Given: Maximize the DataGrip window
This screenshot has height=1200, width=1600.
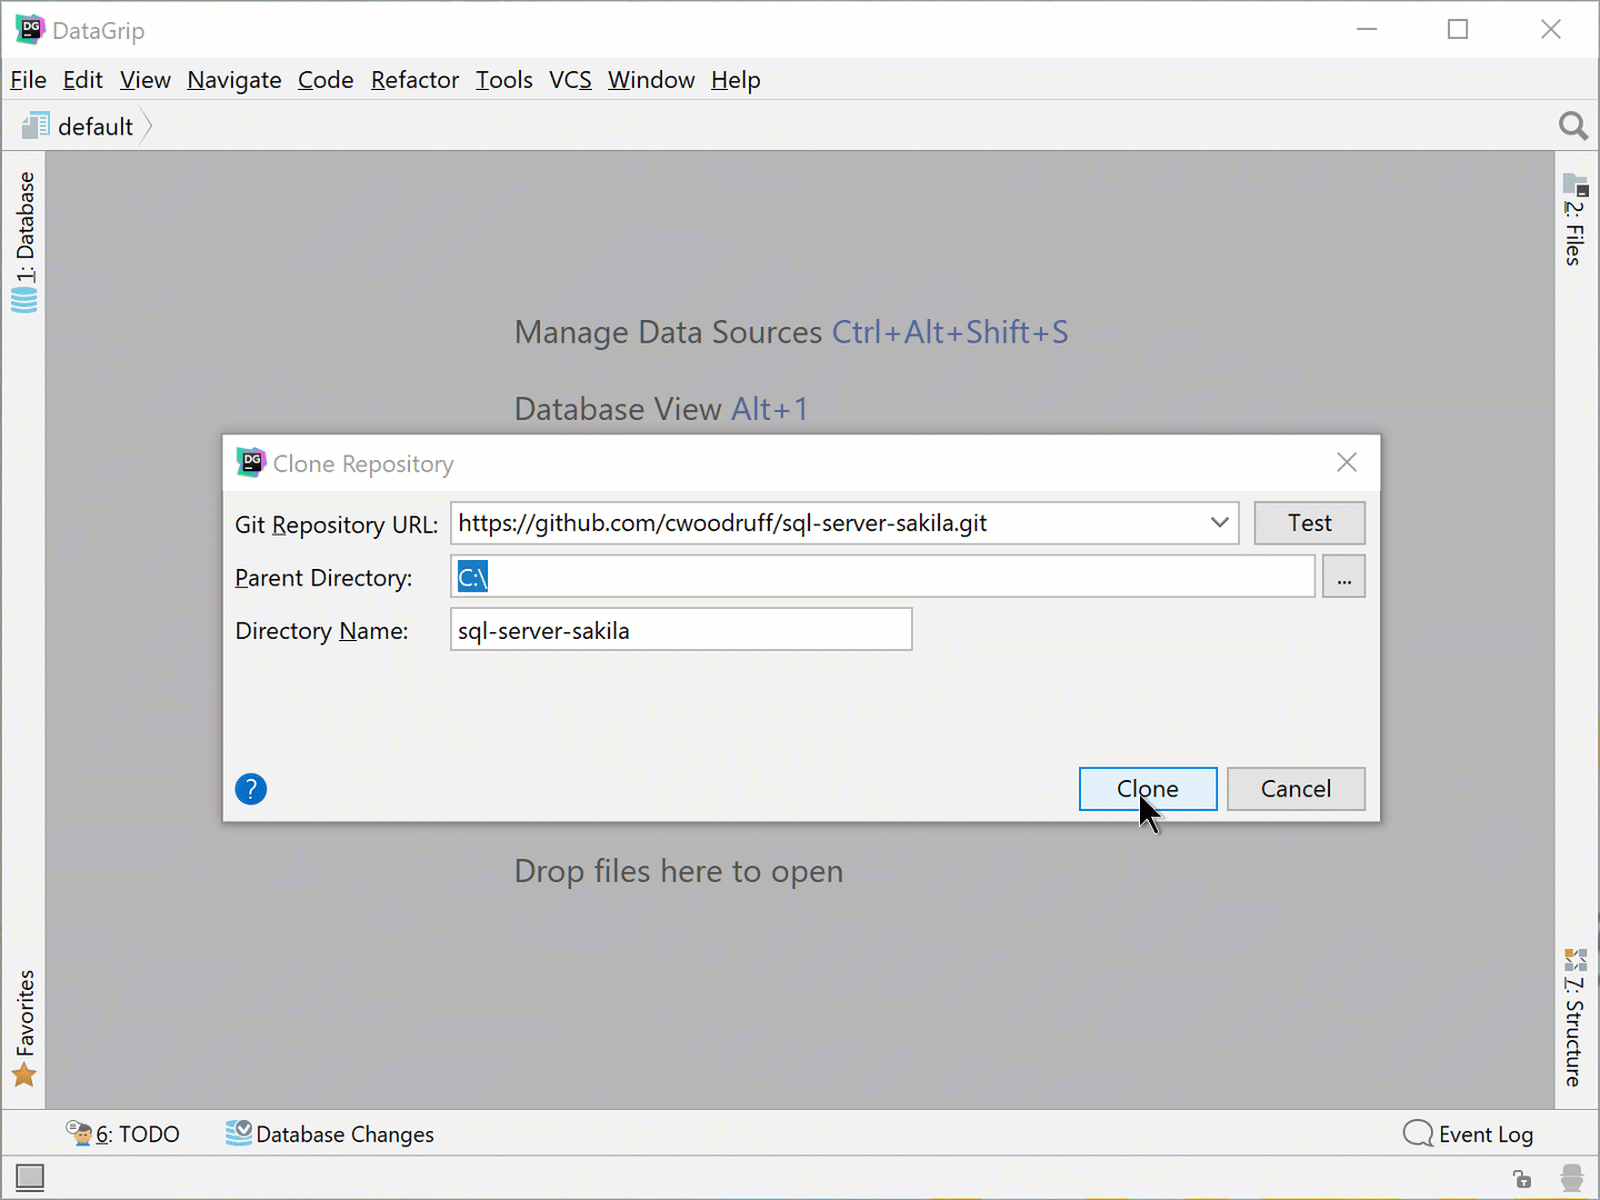Looking at the screenshot, I should 1458,29.
